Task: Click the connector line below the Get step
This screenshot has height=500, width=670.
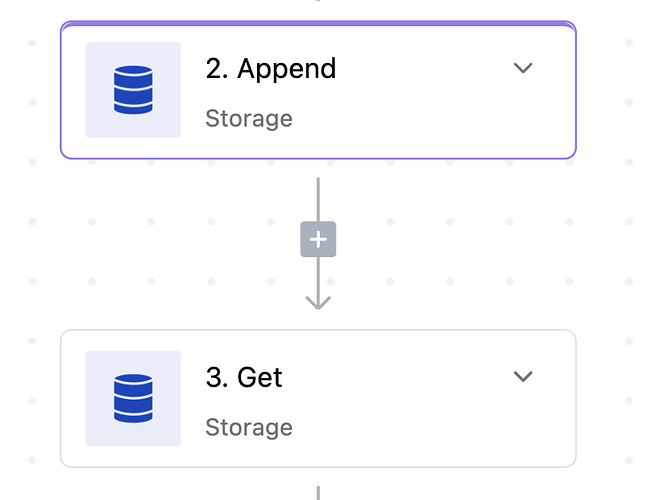Action: [x=318, y=492]
